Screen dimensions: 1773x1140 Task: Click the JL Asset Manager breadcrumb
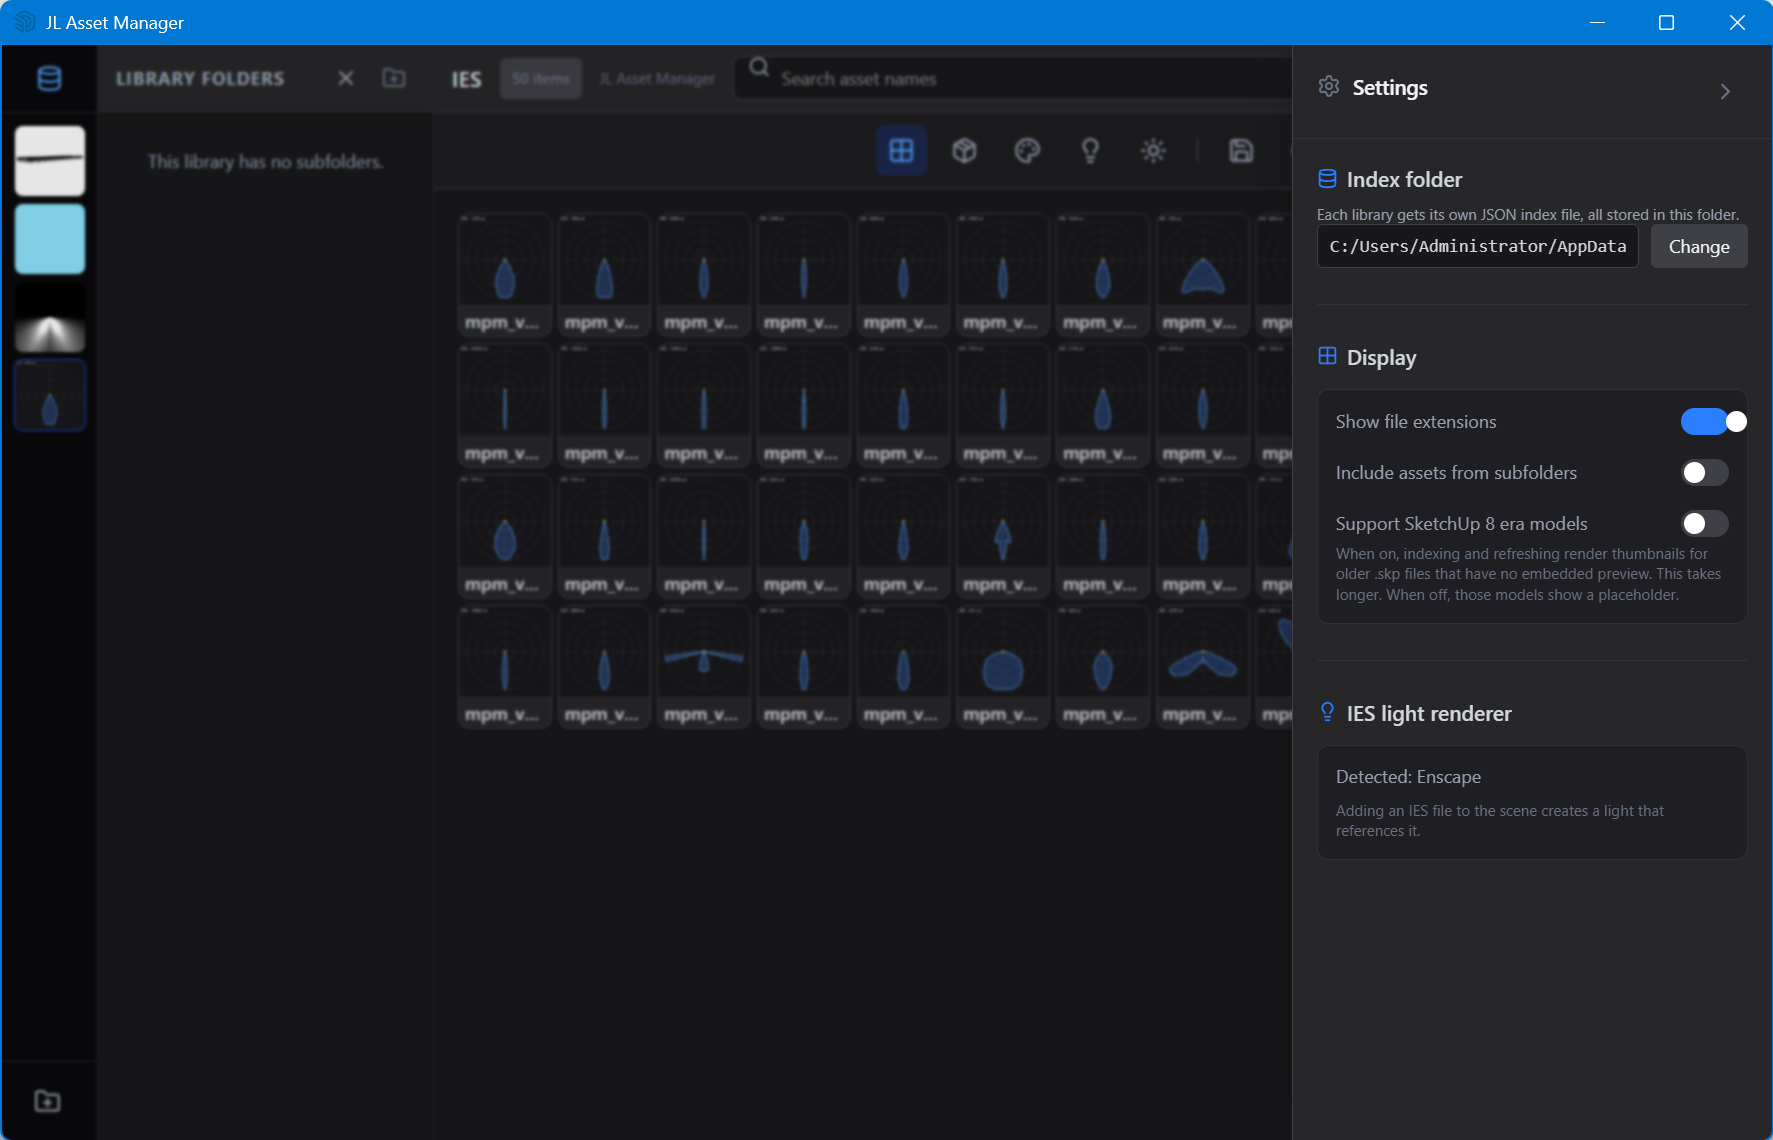point(658,79)
